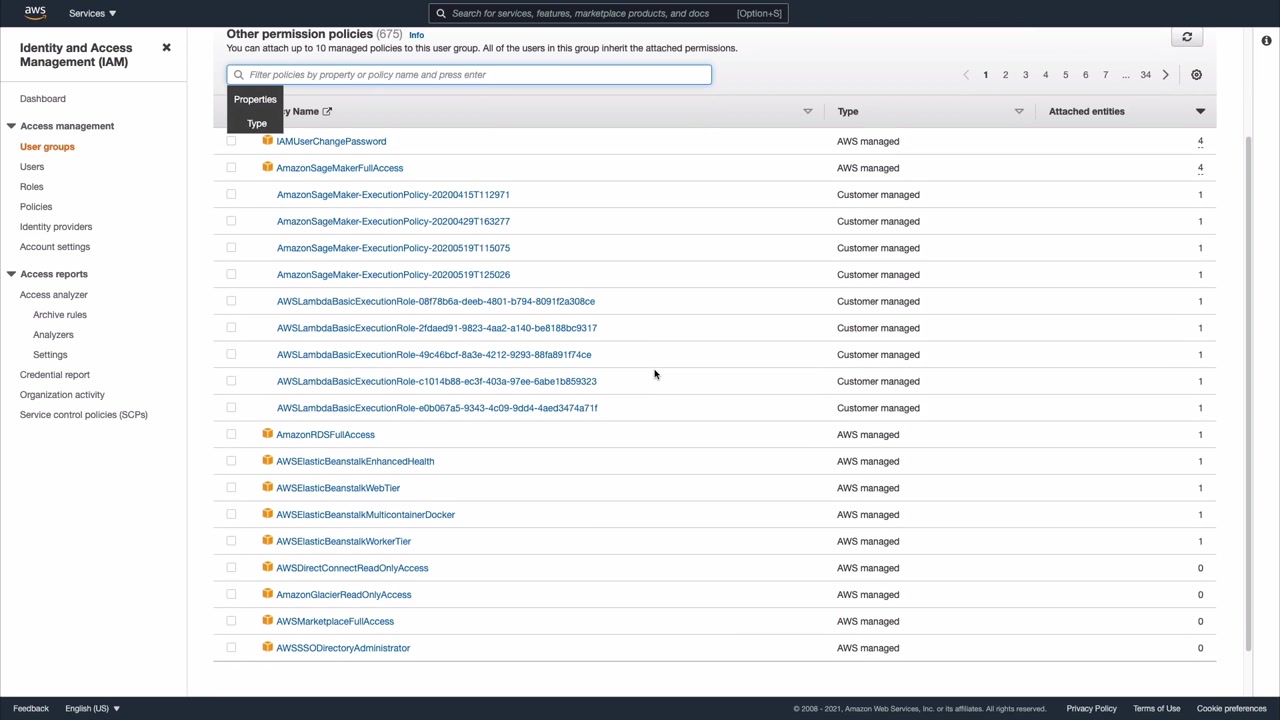This screenshot has width=1280, height=720.
Task: Check the AWSDirectConnectReadOnlyAccess checkbox
Action: click(x=231, y=568)
